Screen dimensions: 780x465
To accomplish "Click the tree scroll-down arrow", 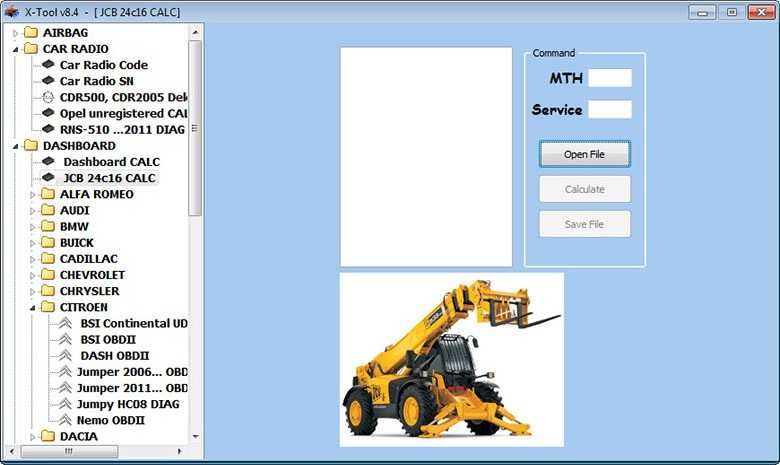I will (195, 436).
